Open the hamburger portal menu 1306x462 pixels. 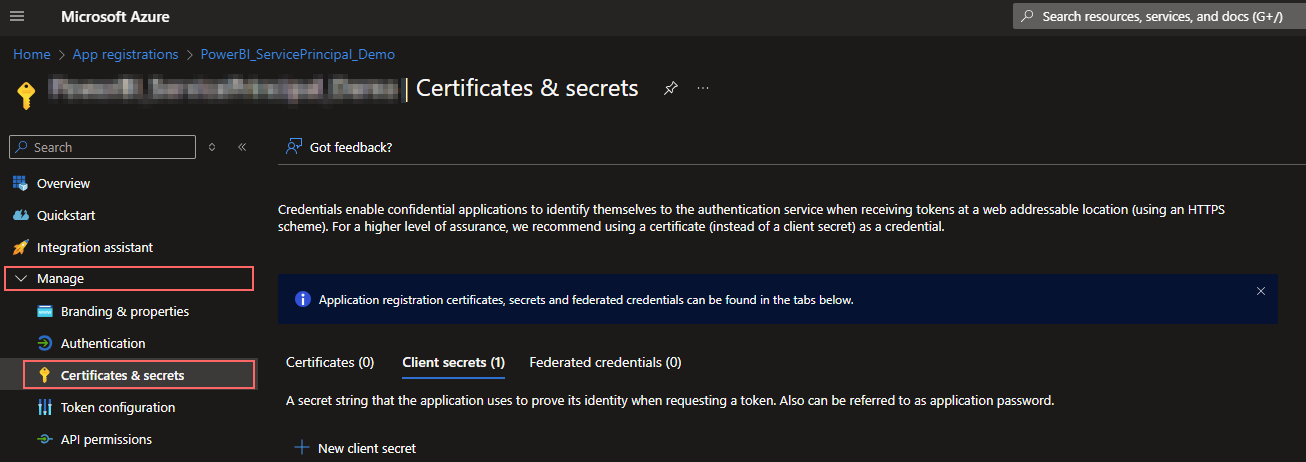point(17,16)
